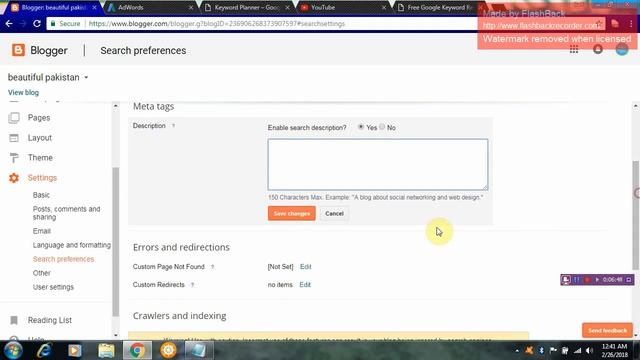The height and width of the screenshot is (360, 640).
Task: Click the Theme paint roller icon
Action: pos(14,158)
